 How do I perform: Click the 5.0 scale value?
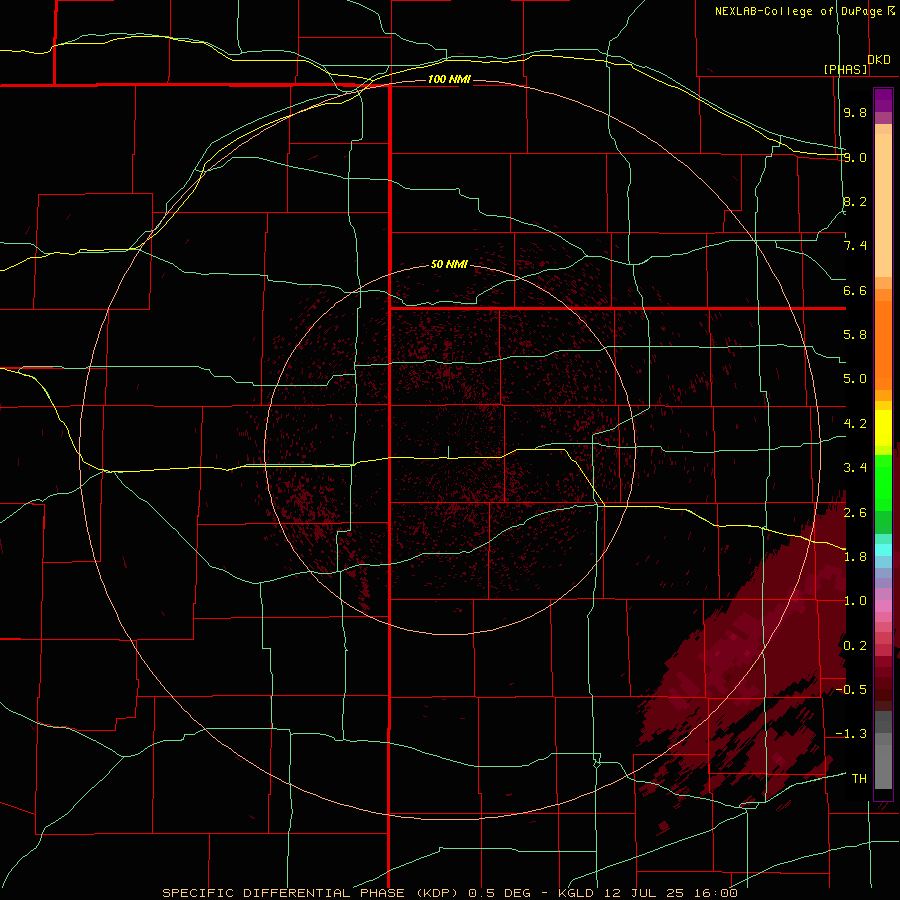point(855,379)
